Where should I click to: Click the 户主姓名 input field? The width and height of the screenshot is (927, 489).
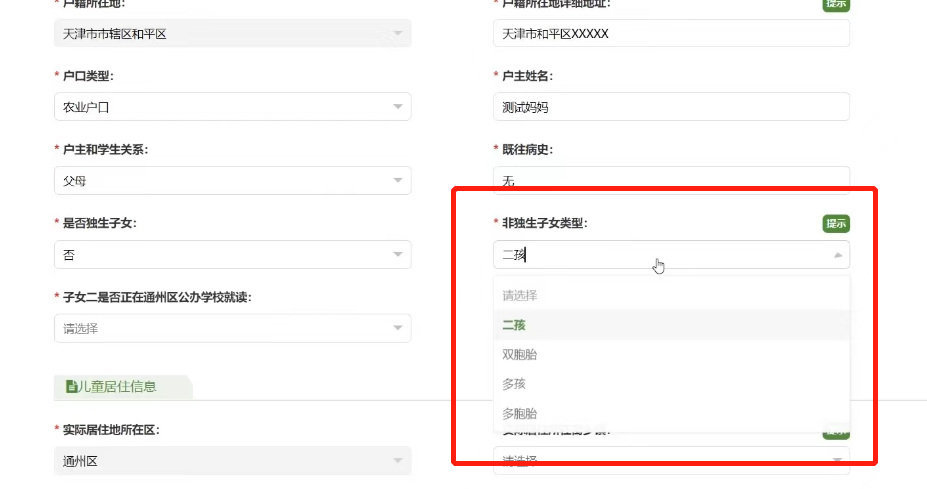point(671,107)
